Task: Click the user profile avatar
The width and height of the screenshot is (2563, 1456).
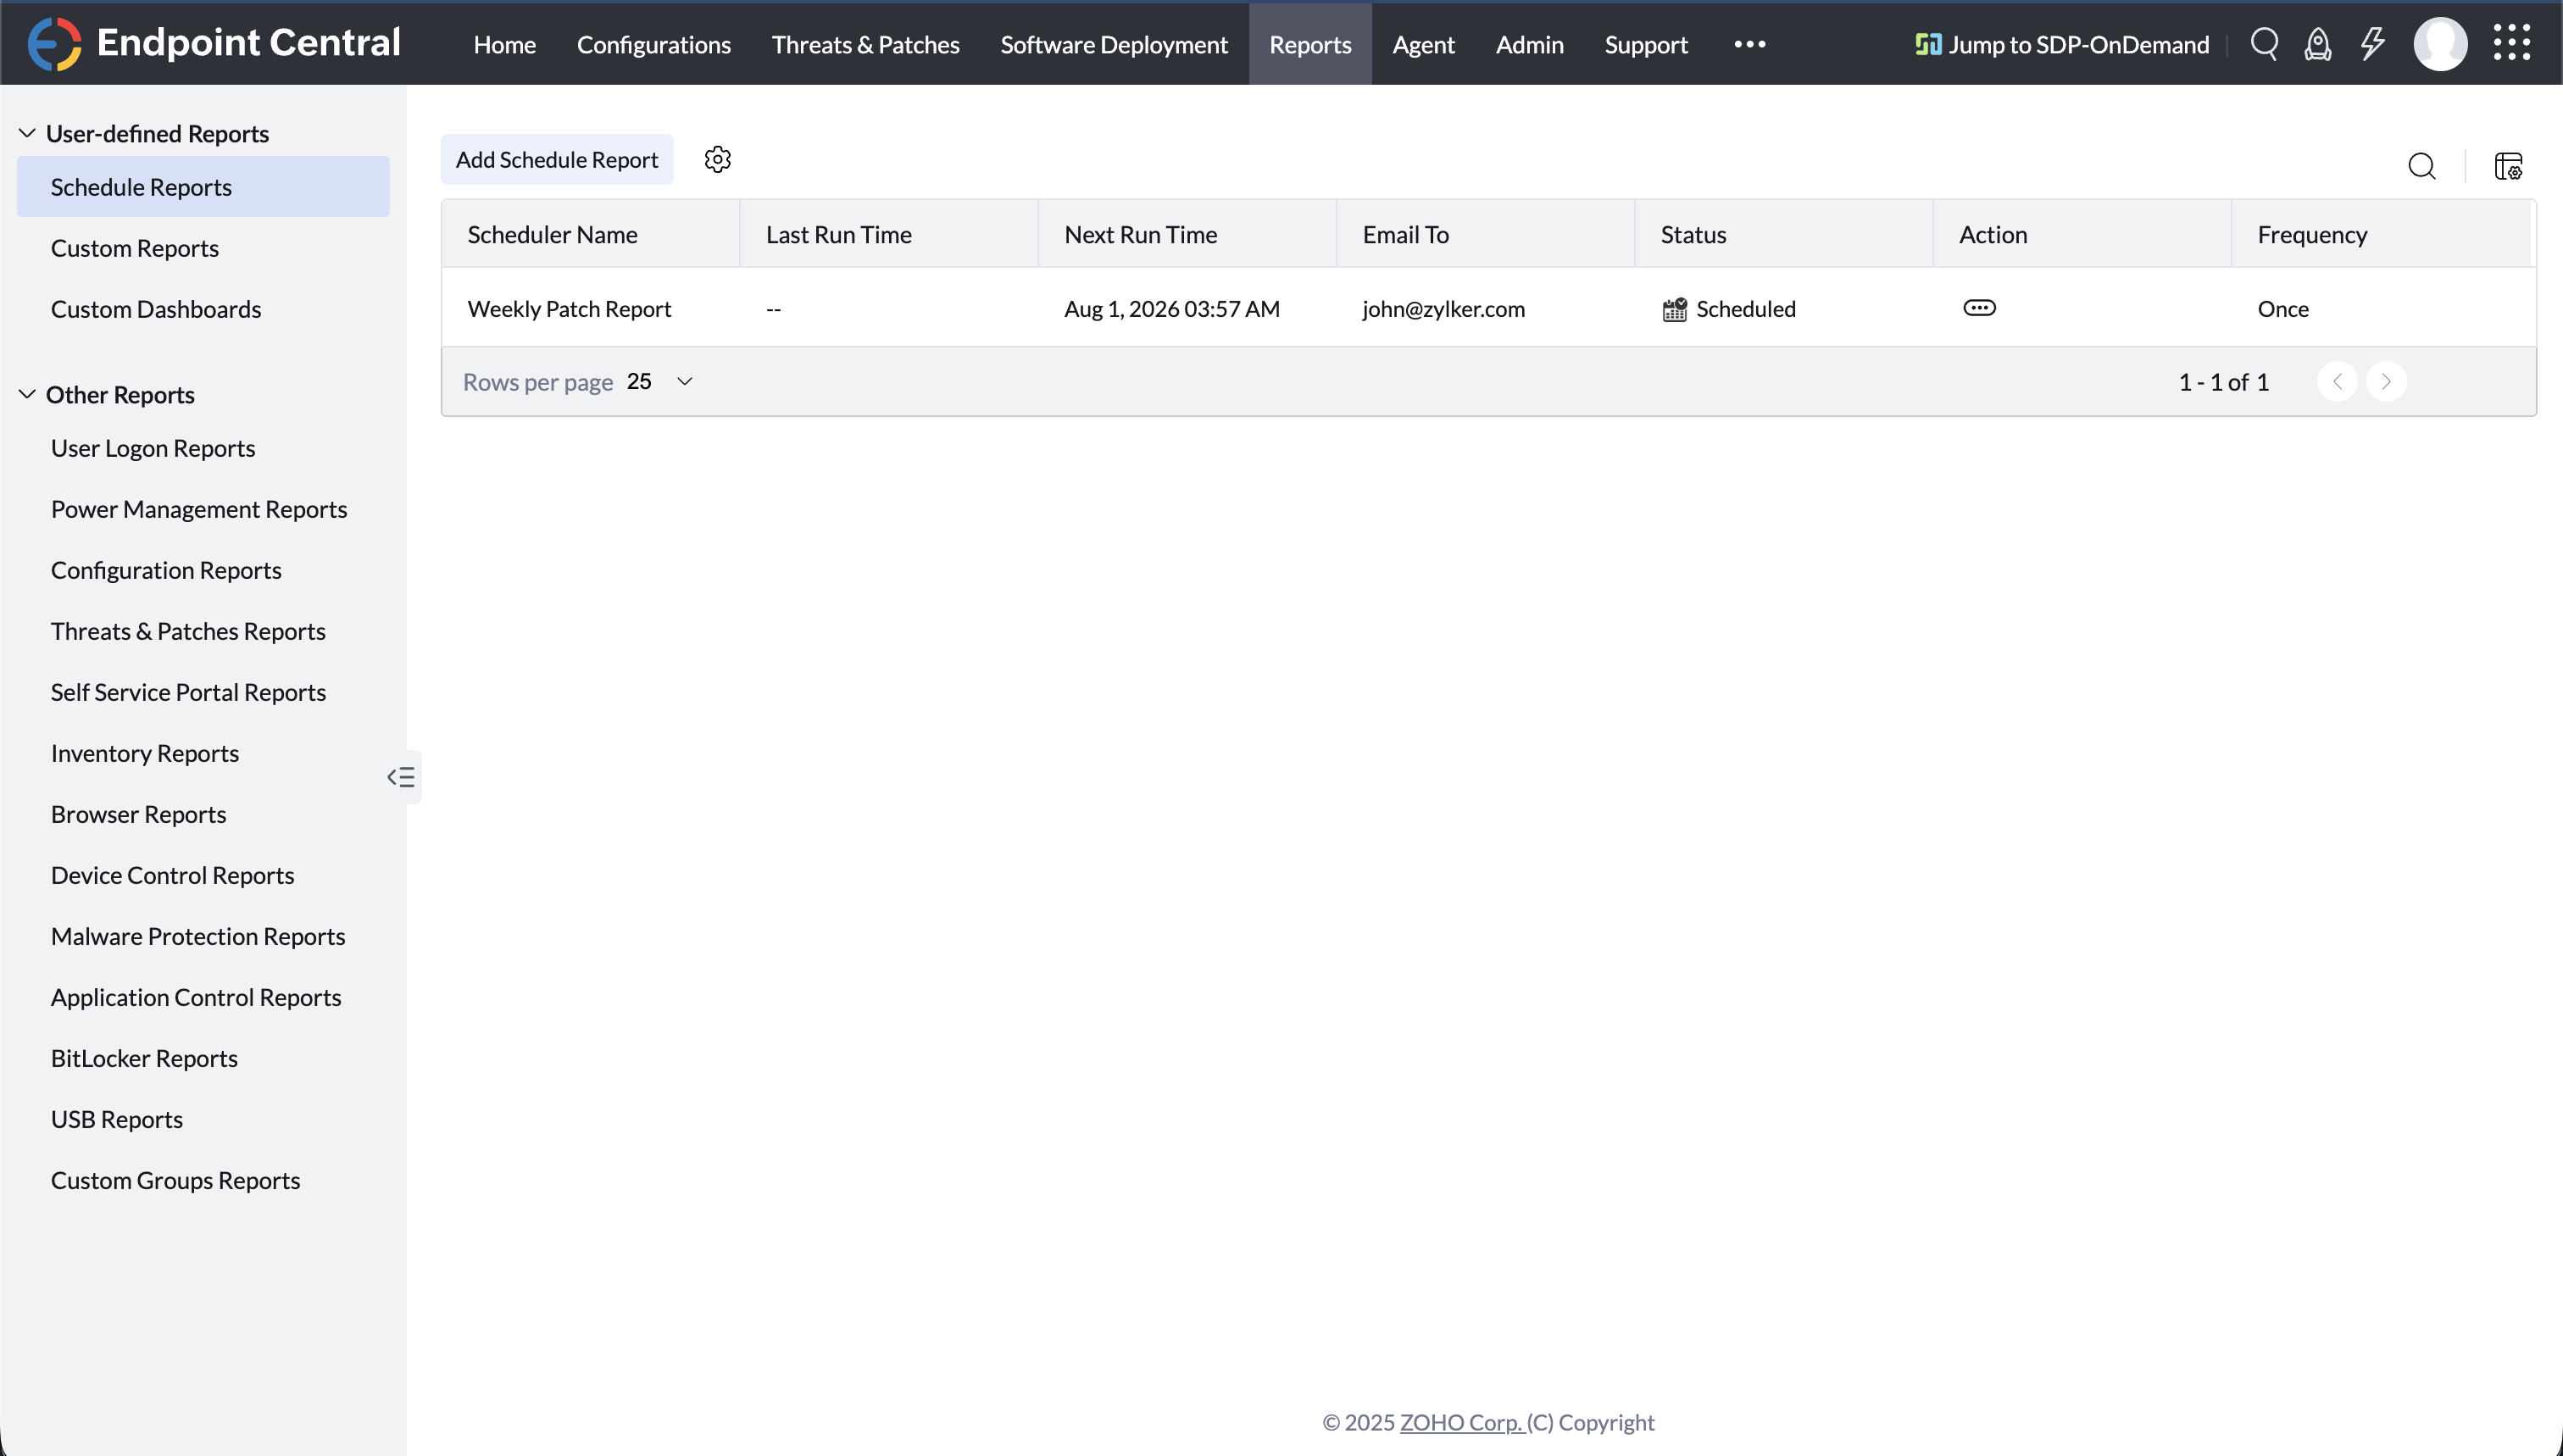Action: pos(2440,44)
